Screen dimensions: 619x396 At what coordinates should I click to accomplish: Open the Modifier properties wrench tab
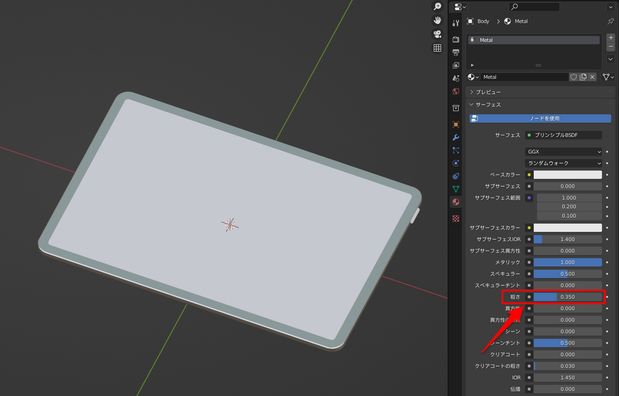(456, 137)
